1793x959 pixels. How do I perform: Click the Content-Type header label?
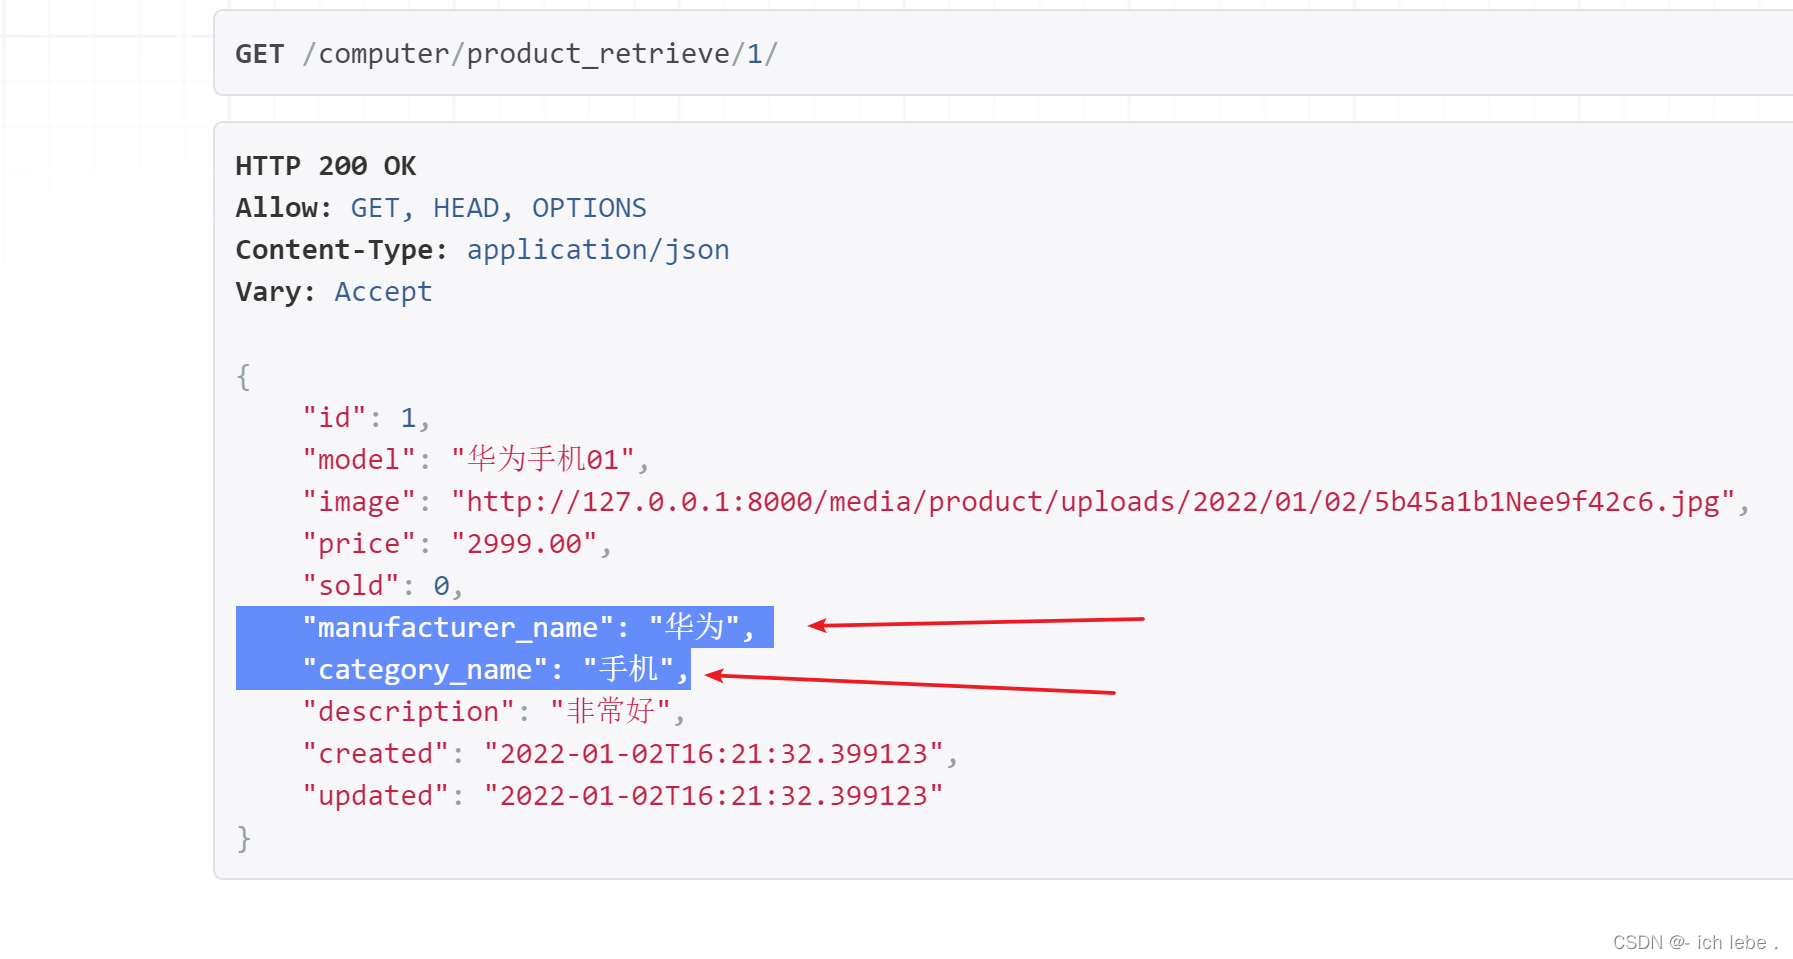[341, 250]
